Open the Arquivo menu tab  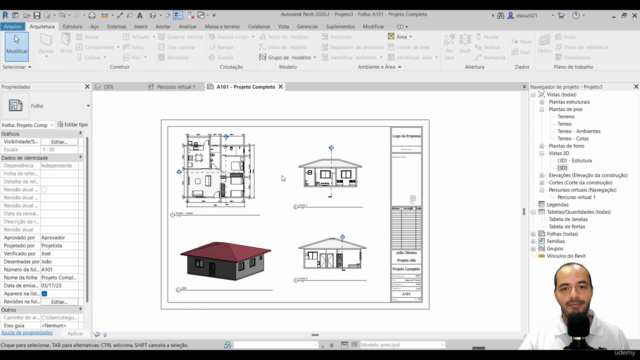(x=13, y=27)
